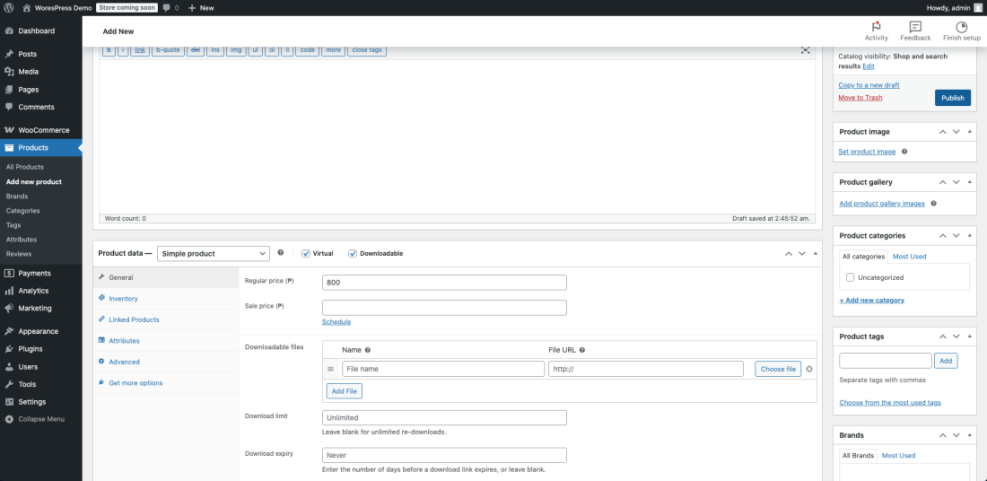This screenshot has width=987, height=481.
Task: Toggle collapse of Product tags panel
Action: pos(969,336)
